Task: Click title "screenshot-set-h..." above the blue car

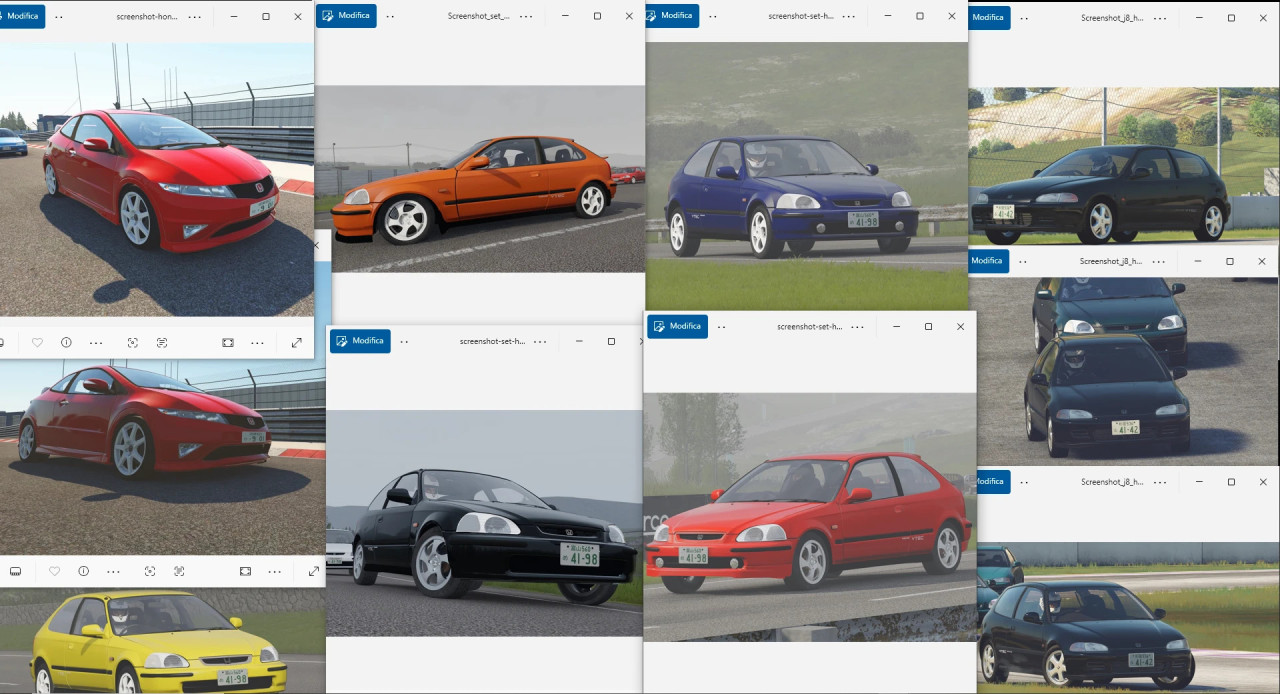Action: pyautogui.click(x=800, y=17)
